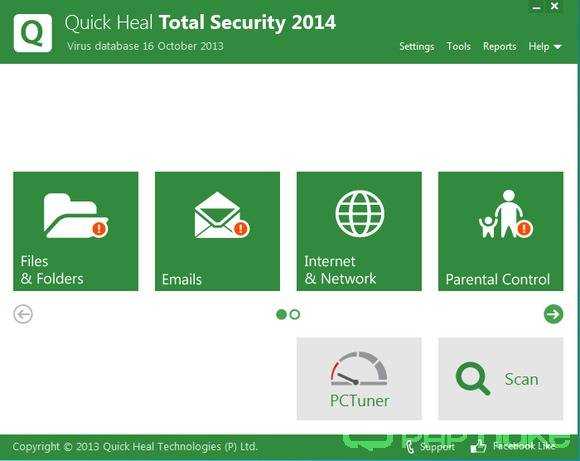Open the Files & Folders protection tile

pyautogui.click(x=76, y=231)
